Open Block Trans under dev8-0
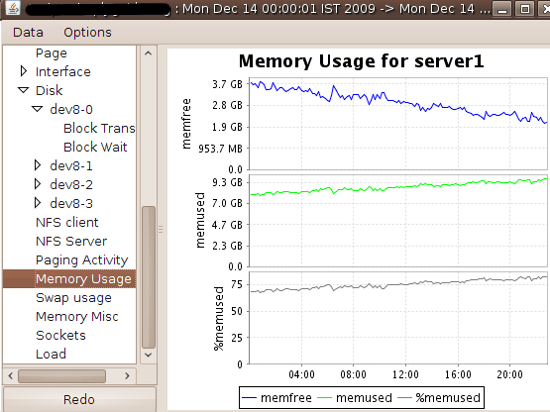550x412 pixels. click(x=99, y=128)
